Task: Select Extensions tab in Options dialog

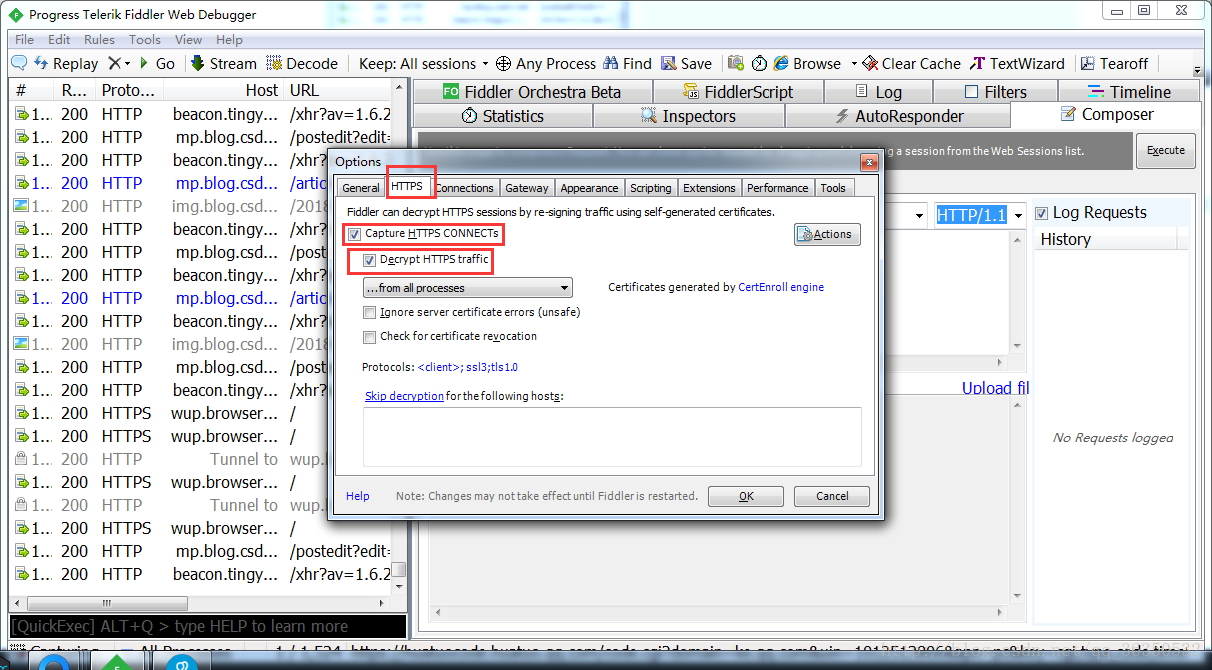Action: [709, 188]
